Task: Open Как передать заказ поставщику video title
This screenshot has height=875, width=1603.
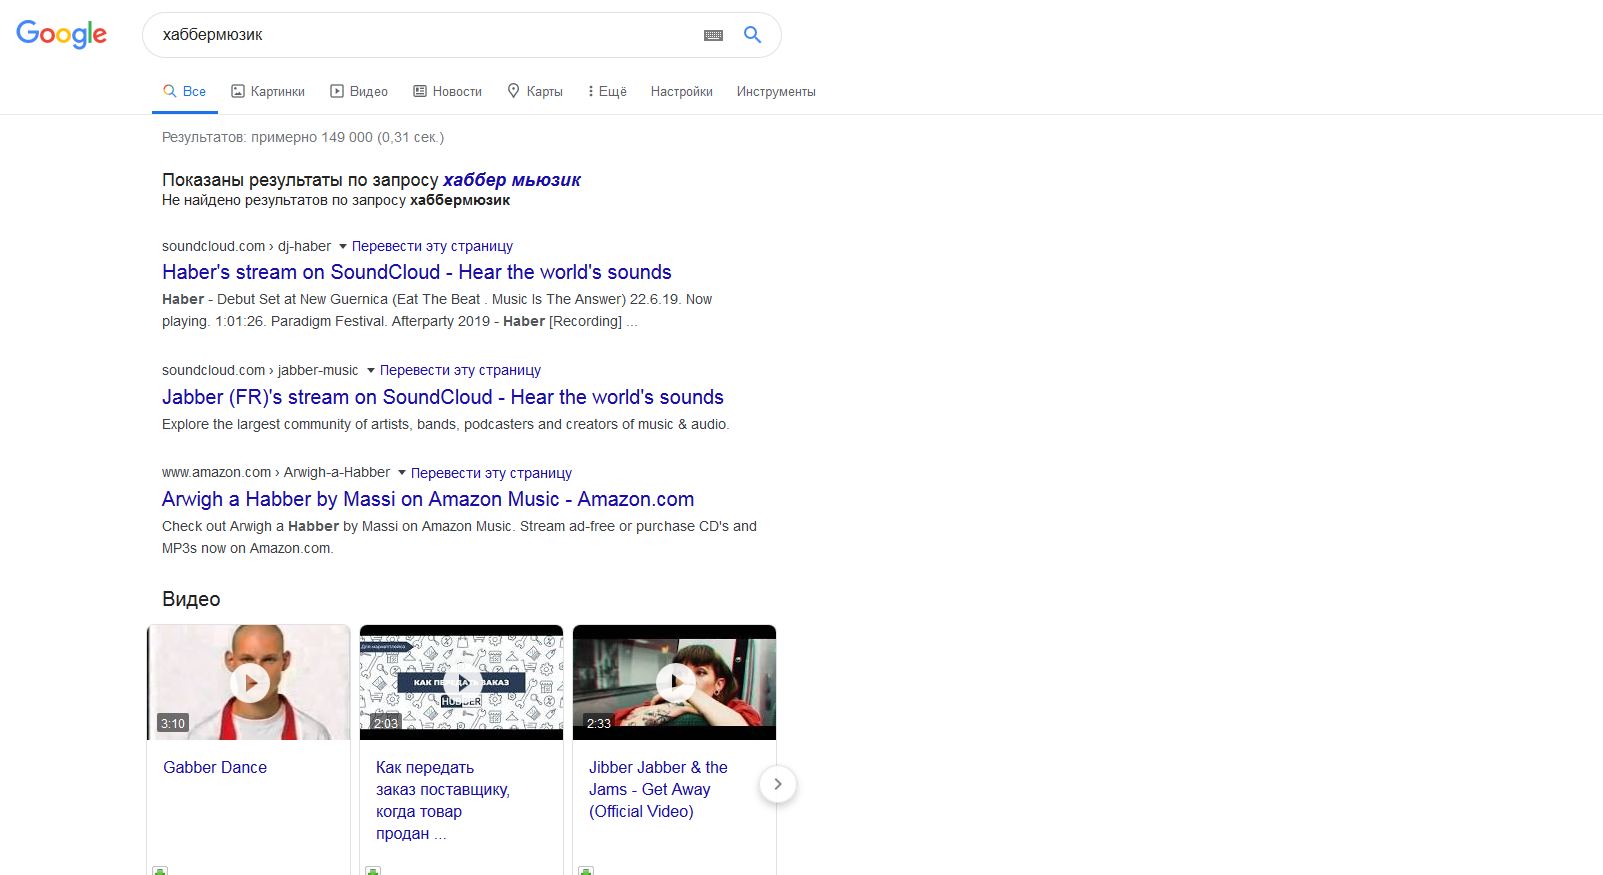Action: pyautogui.click(x=443, y=800)
